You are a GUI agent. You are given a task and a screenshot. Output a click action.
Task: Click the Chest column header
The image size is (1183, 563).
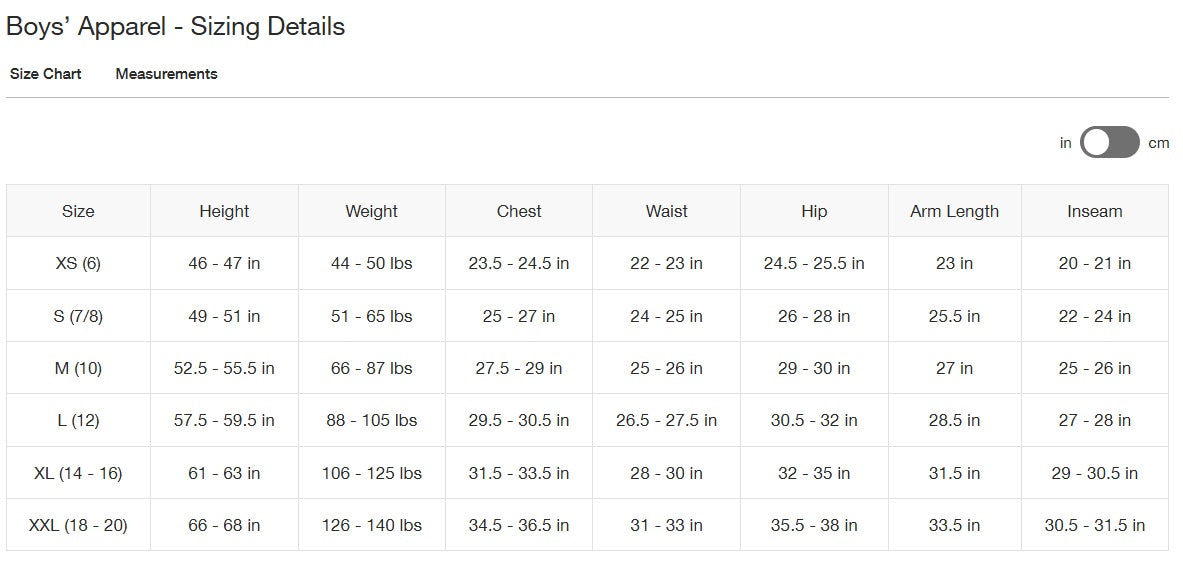pos(519,211)
